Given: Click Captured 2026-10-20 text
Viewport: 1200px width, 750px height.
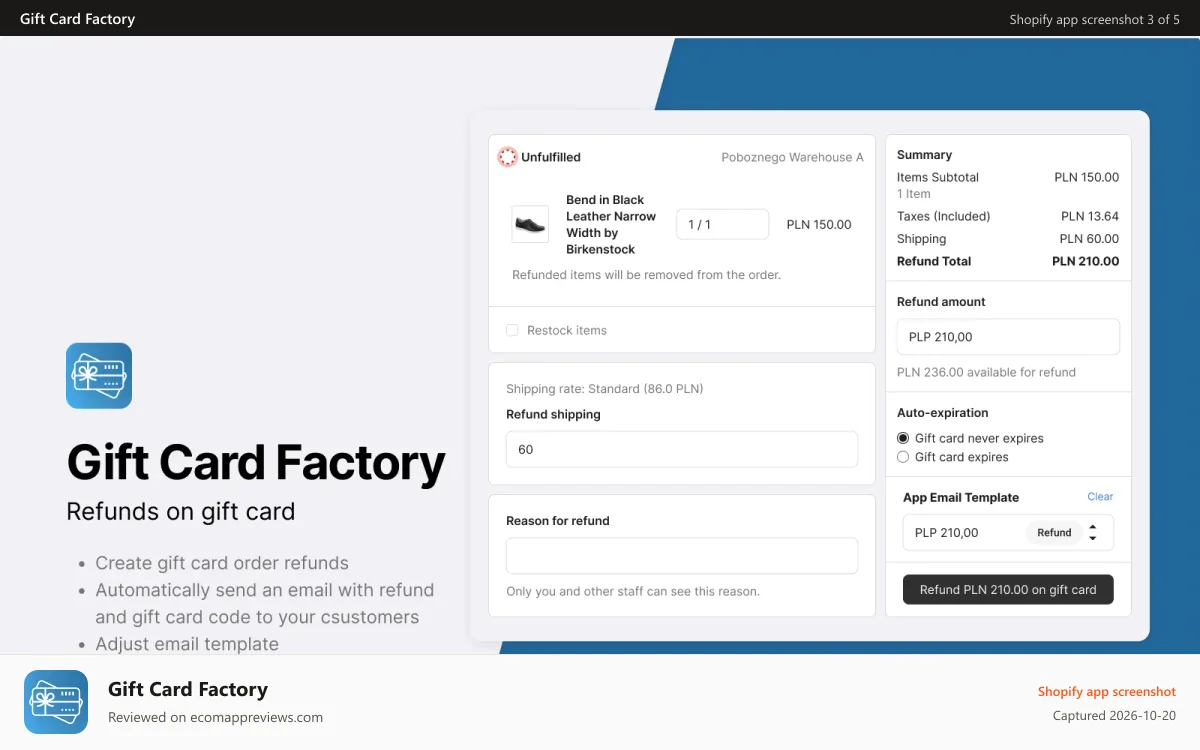Looking at the screenshot, I should [1114, 716].
